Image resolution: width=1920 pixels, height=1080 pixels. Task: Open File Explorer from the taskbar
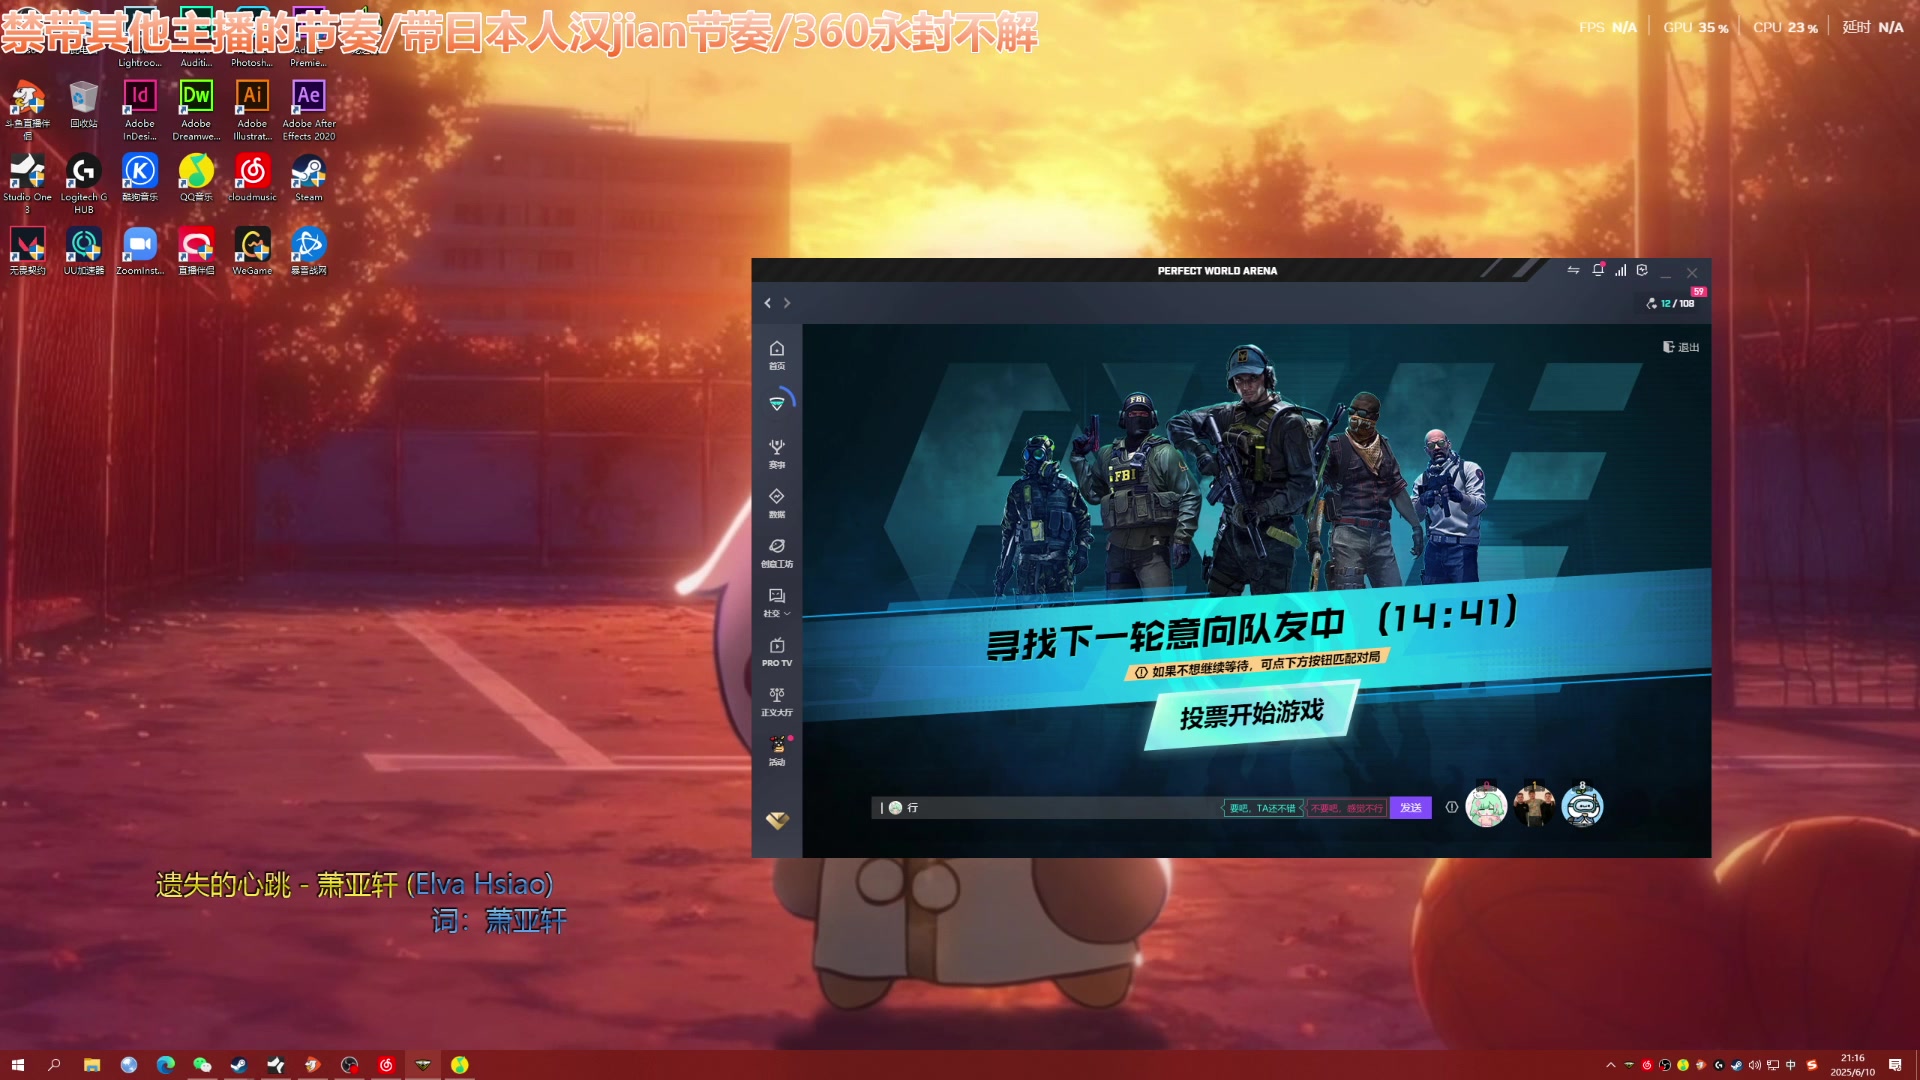click(x=91, y=1065)
